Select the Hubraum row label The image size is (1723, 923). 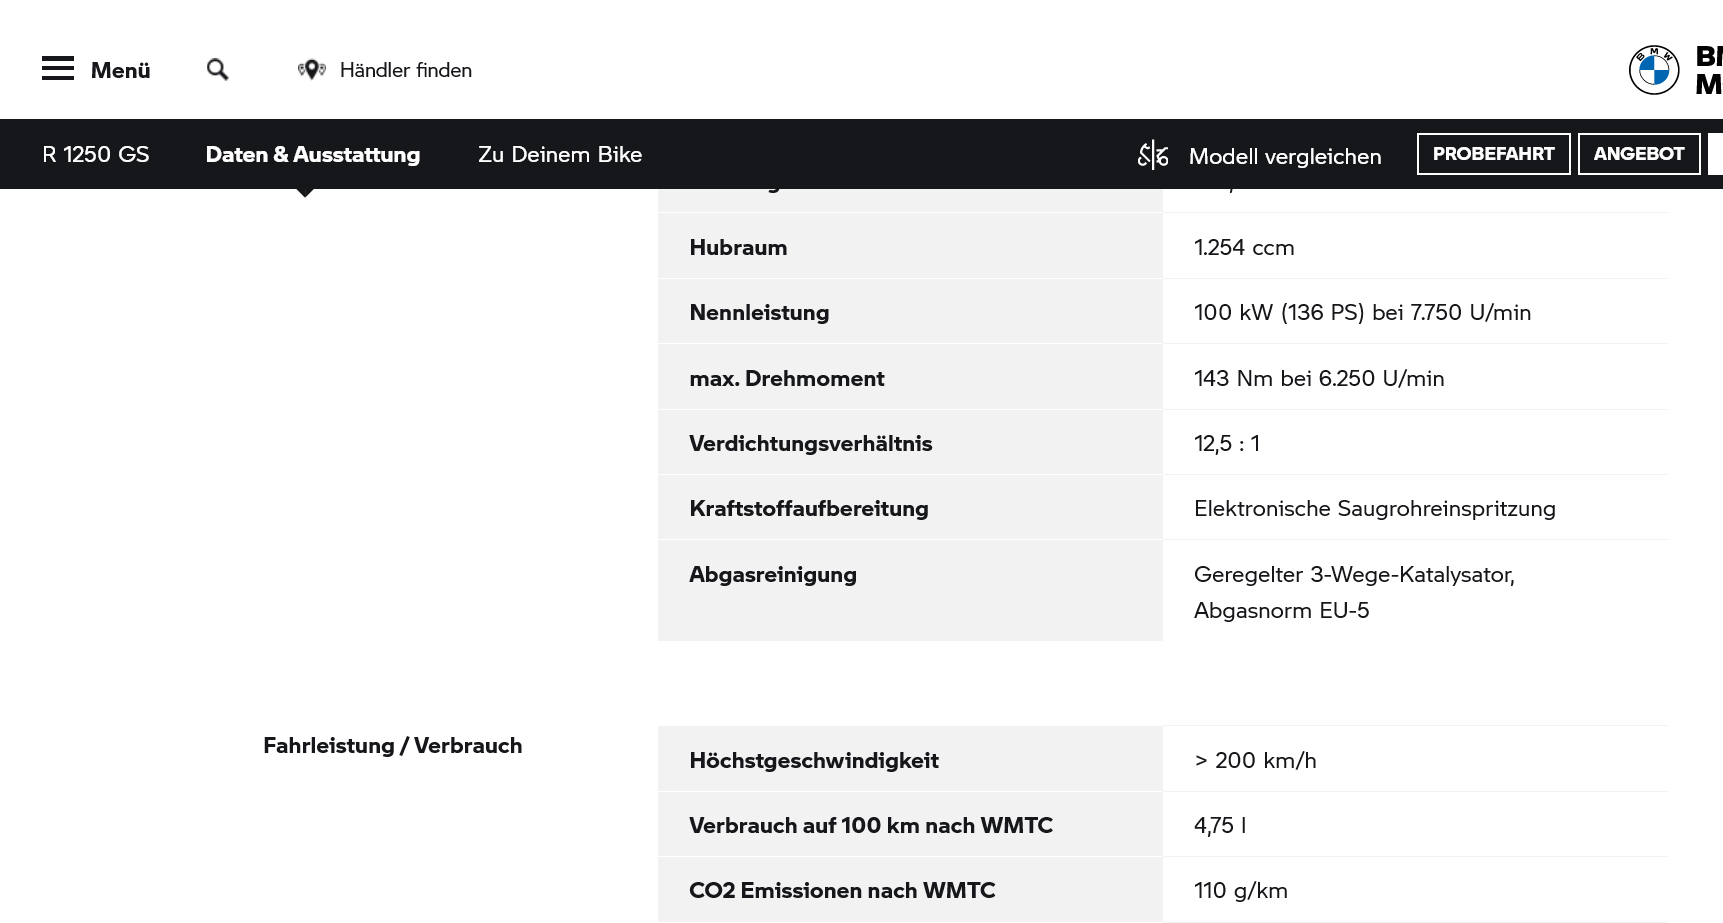click(738, 247)
